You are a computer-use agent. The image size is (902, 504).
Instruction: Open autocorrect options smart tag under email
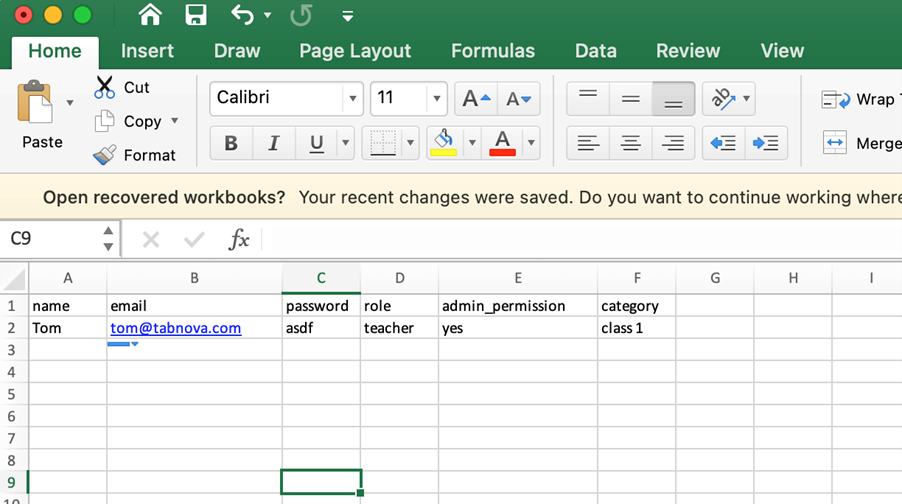(x=123, y=344)
